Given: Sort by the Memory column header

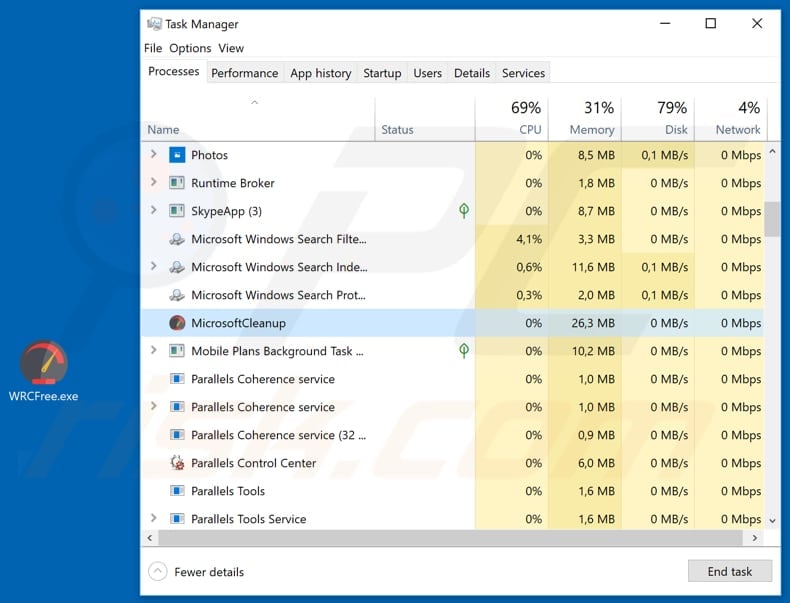Looking at the screenshot, I should 585,119.
